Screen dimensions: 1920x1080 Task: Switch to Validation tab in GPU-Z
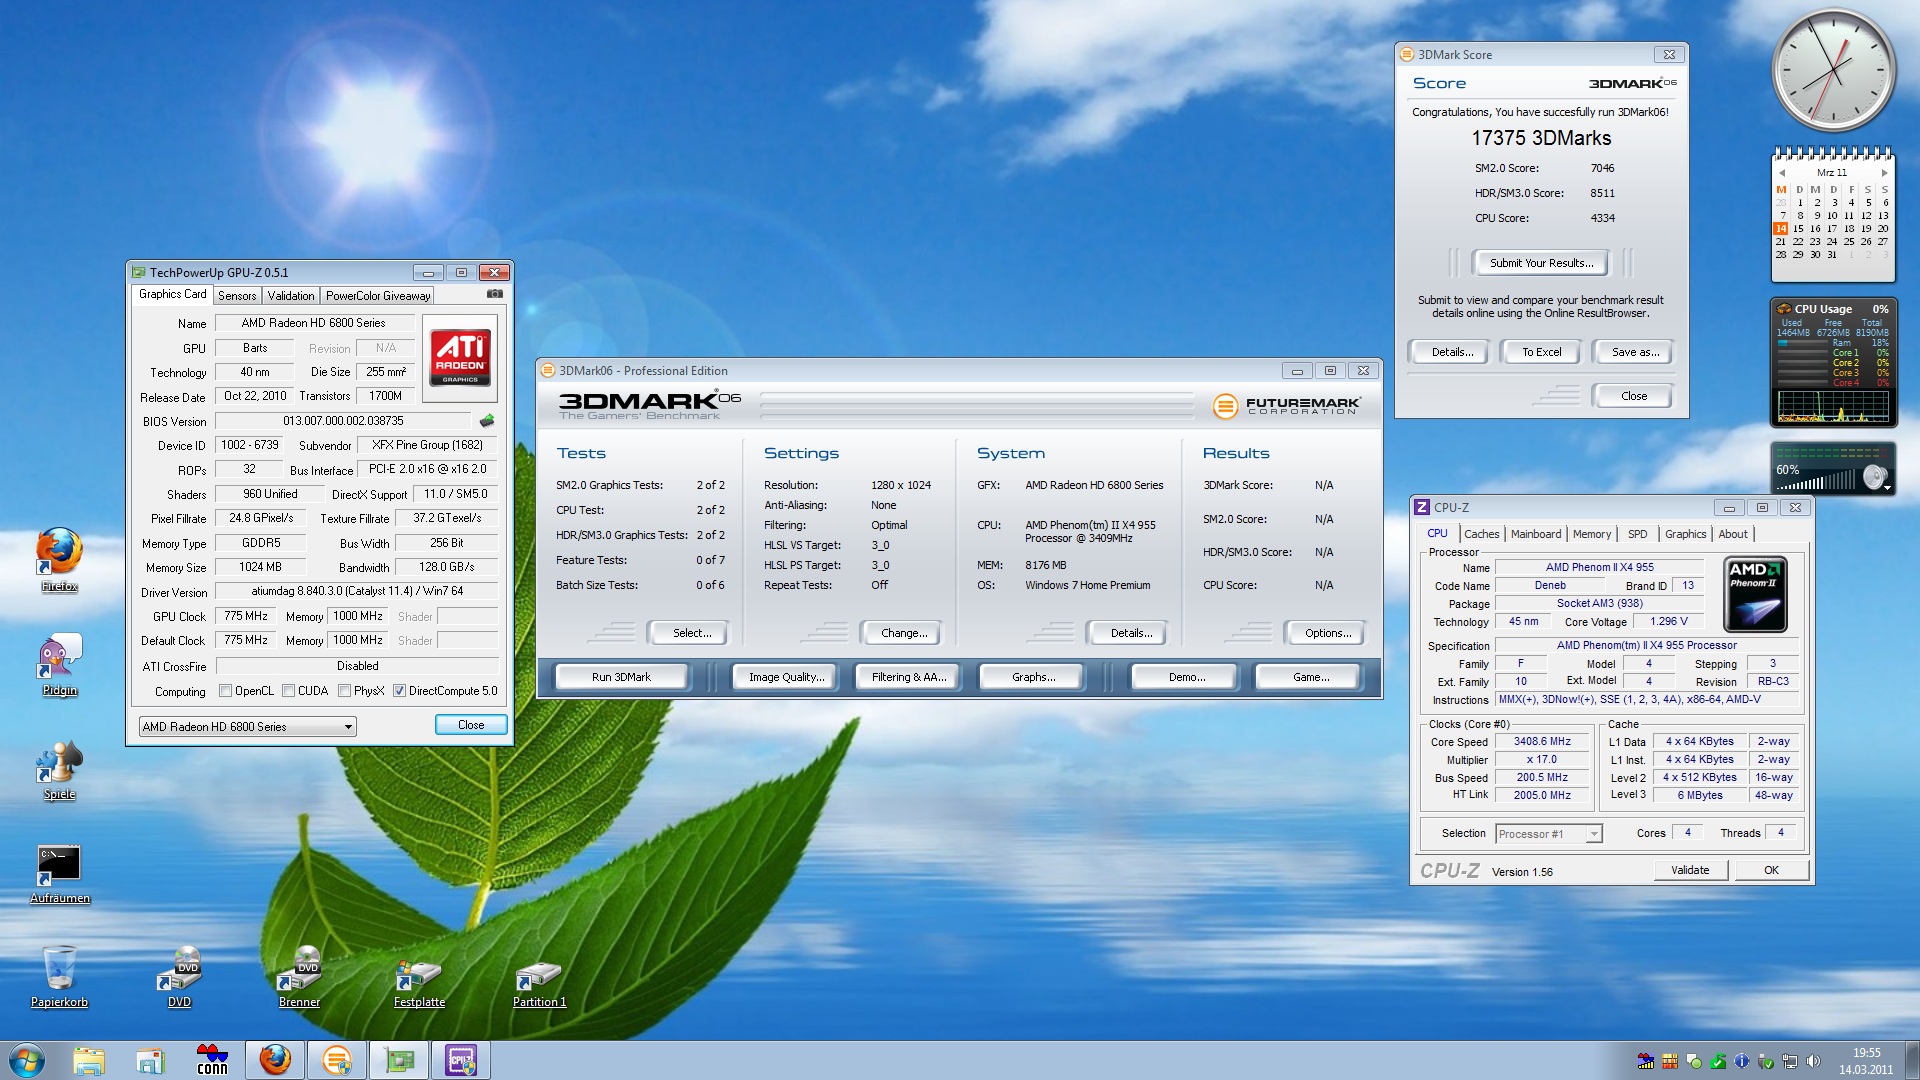pyautogui.click(x=291, y=296)
